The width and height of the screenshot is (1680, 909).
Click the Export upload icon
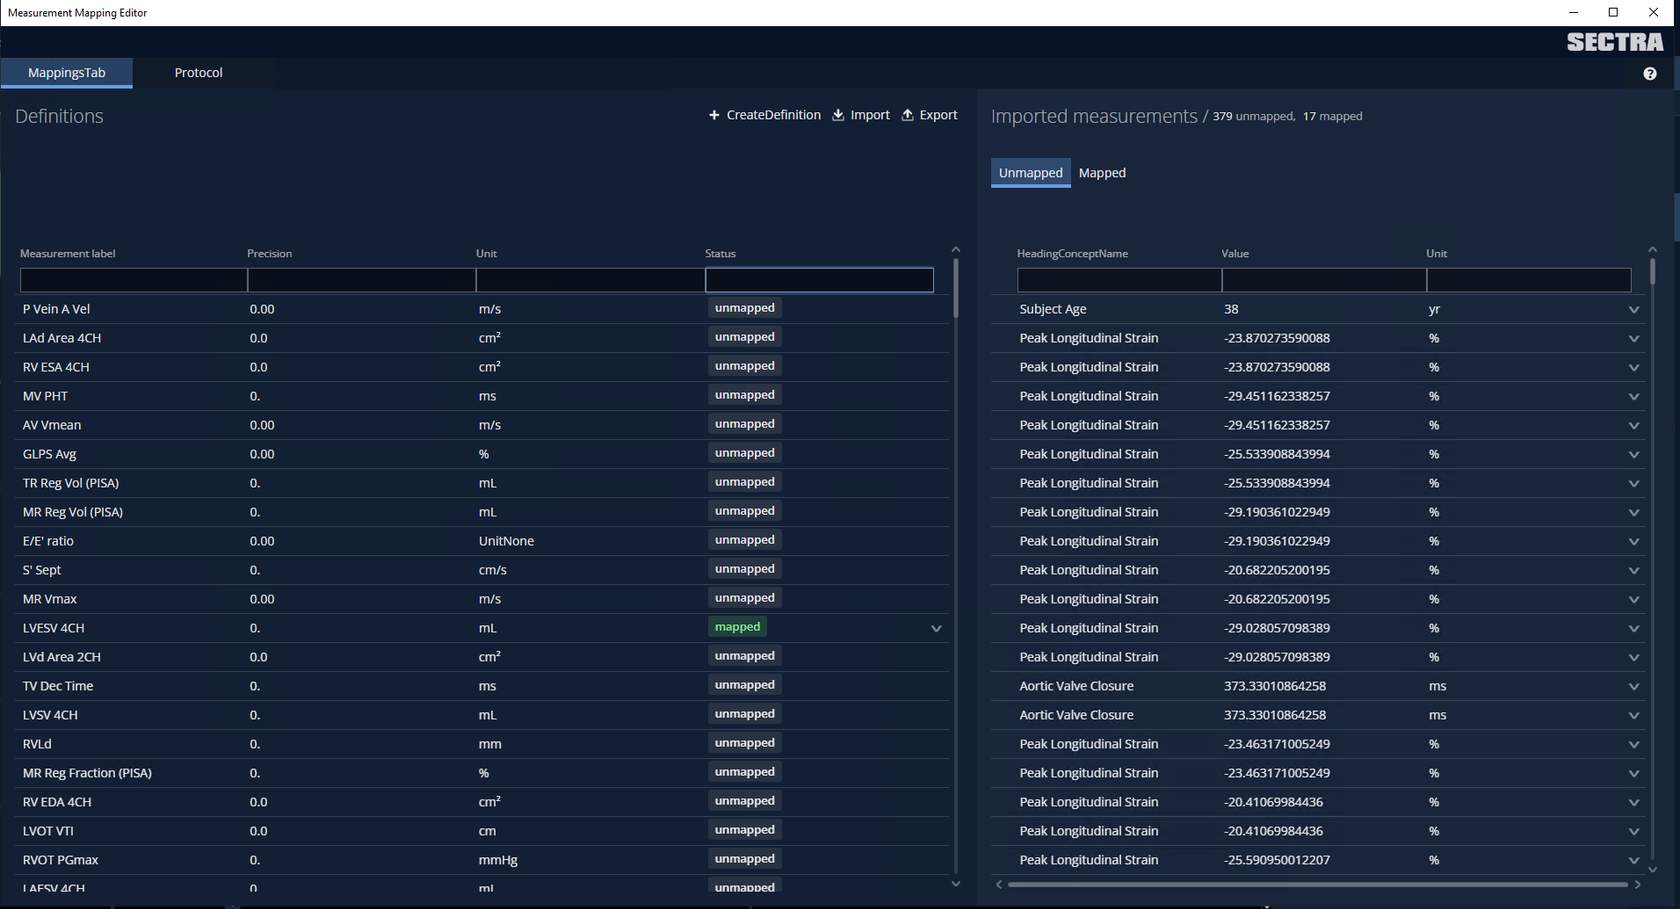907,115
